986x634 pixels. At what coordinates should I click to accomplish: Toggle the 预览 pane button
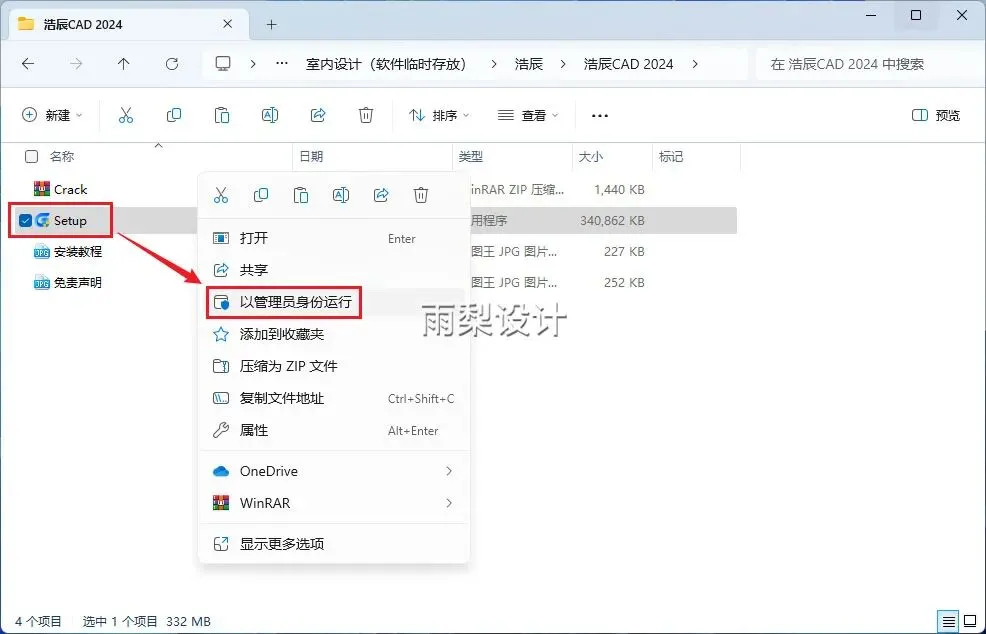(936, 115)
